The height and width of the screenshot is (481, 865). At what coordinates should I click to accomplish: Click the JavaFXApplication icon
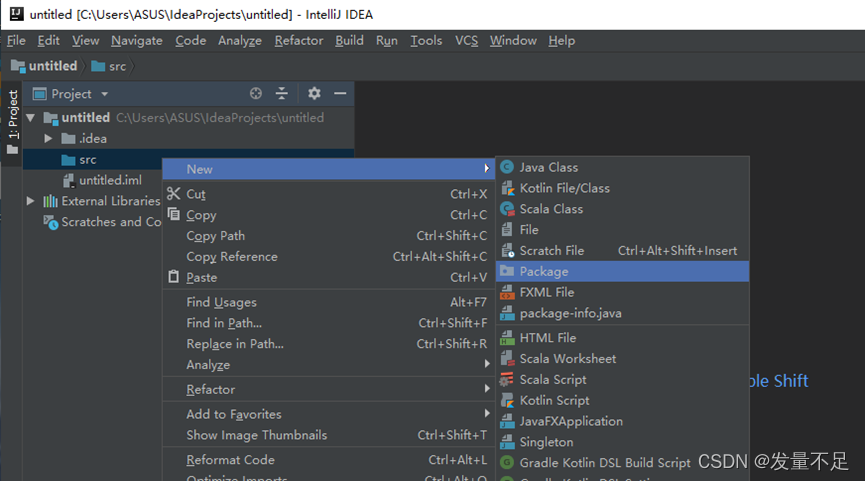click(507, 421)
